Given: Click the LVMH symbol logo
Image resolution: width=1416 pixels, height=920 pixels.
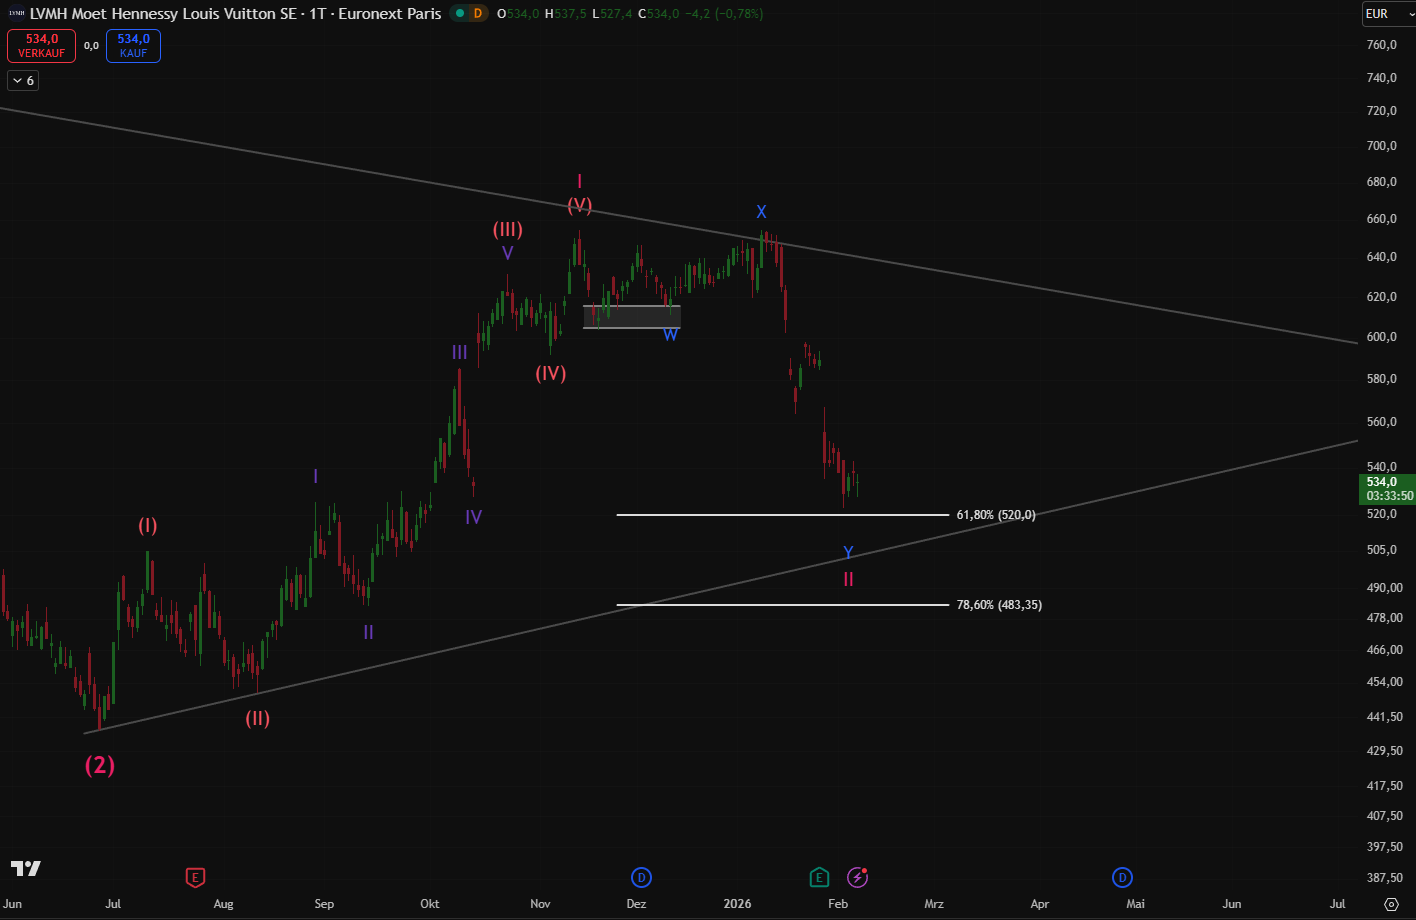Looking at the screenshot, I should (x=16, y=14).
